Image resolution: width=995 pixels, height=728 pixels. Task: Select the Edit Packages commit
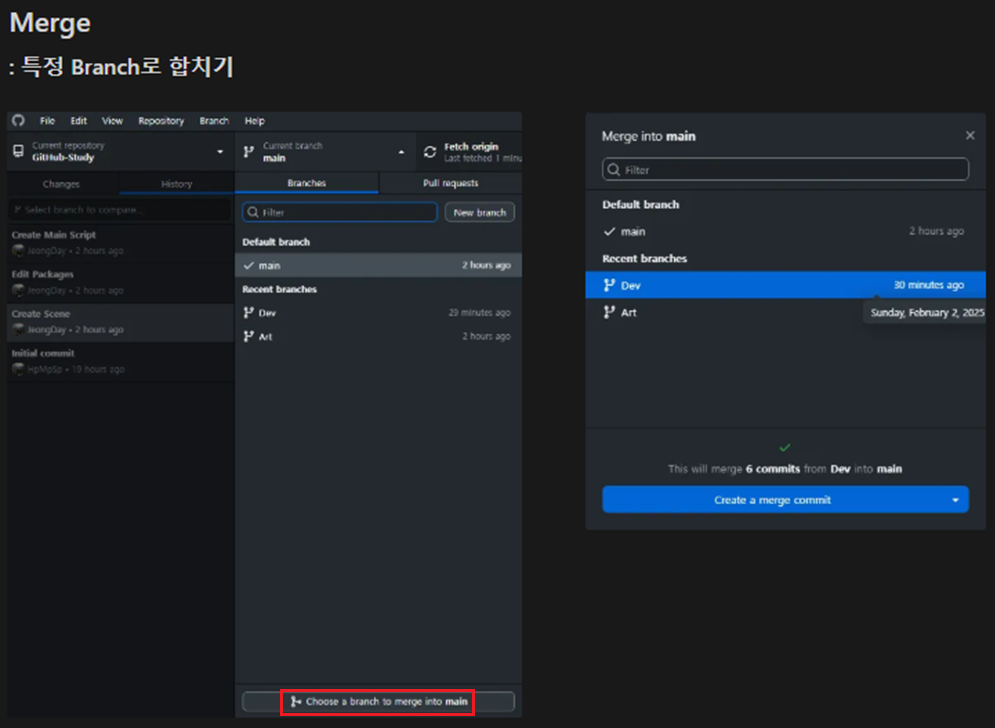pyautogui.click(x=121, y=282)
